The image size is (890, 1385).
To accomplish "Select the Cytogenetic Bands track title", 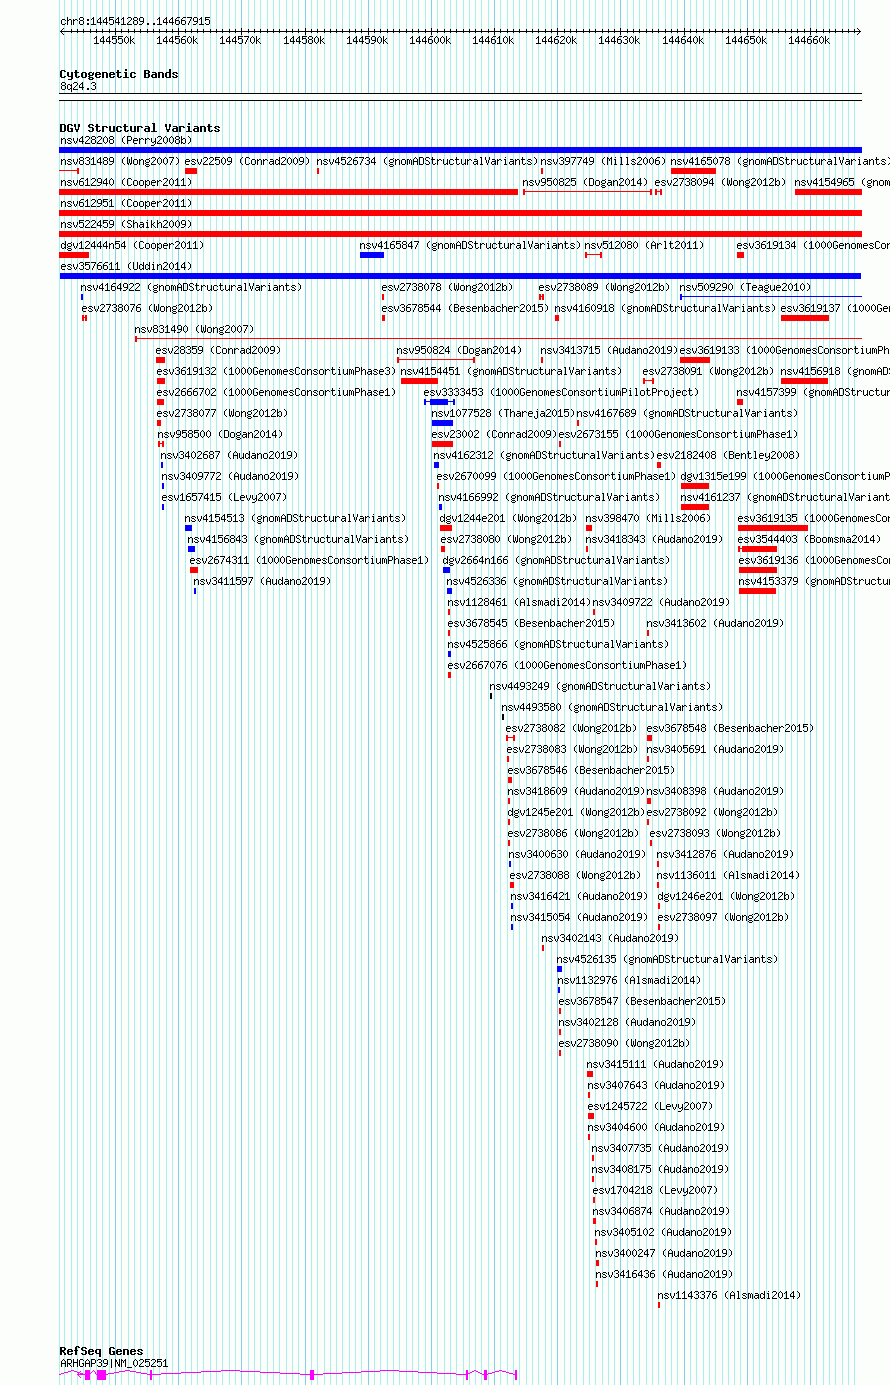I will 119,74.
